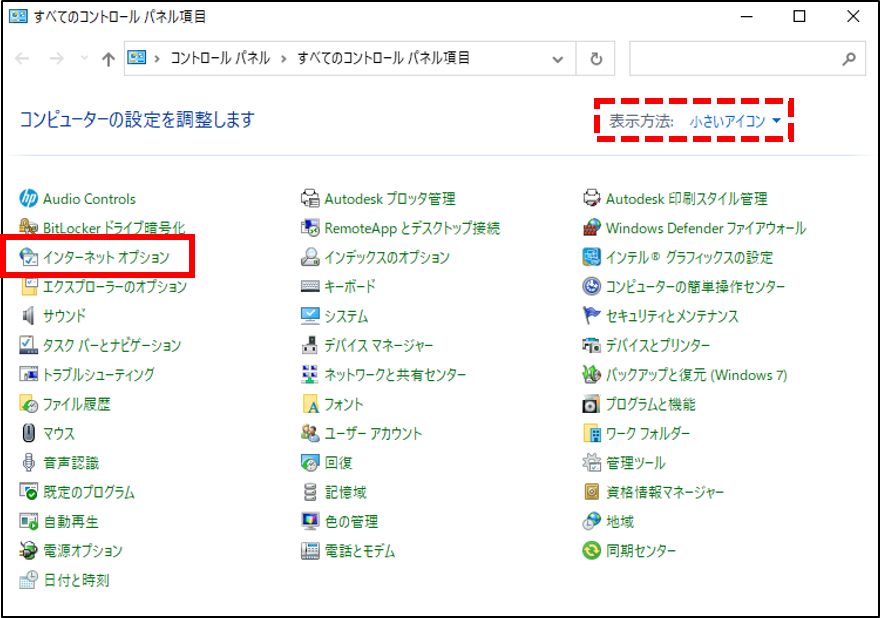Open the マウス icon
The height and width of the screenshot is (618, 880).
click(28, 433)
